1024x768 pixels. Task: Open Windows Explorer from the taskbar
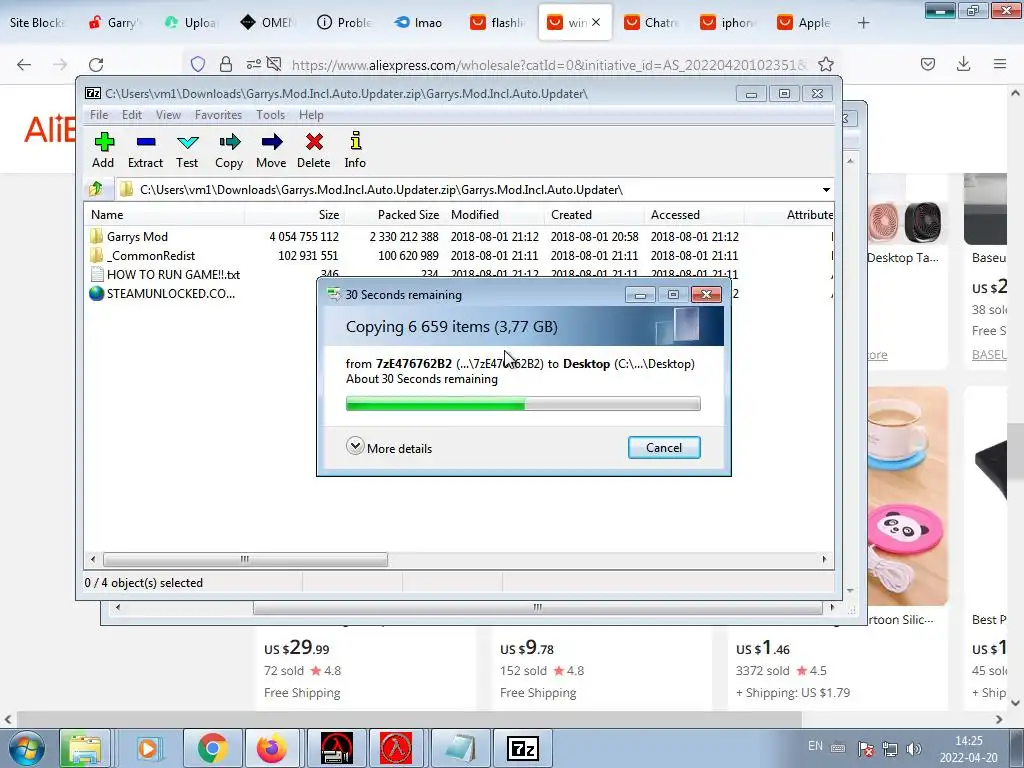point(84,748)
